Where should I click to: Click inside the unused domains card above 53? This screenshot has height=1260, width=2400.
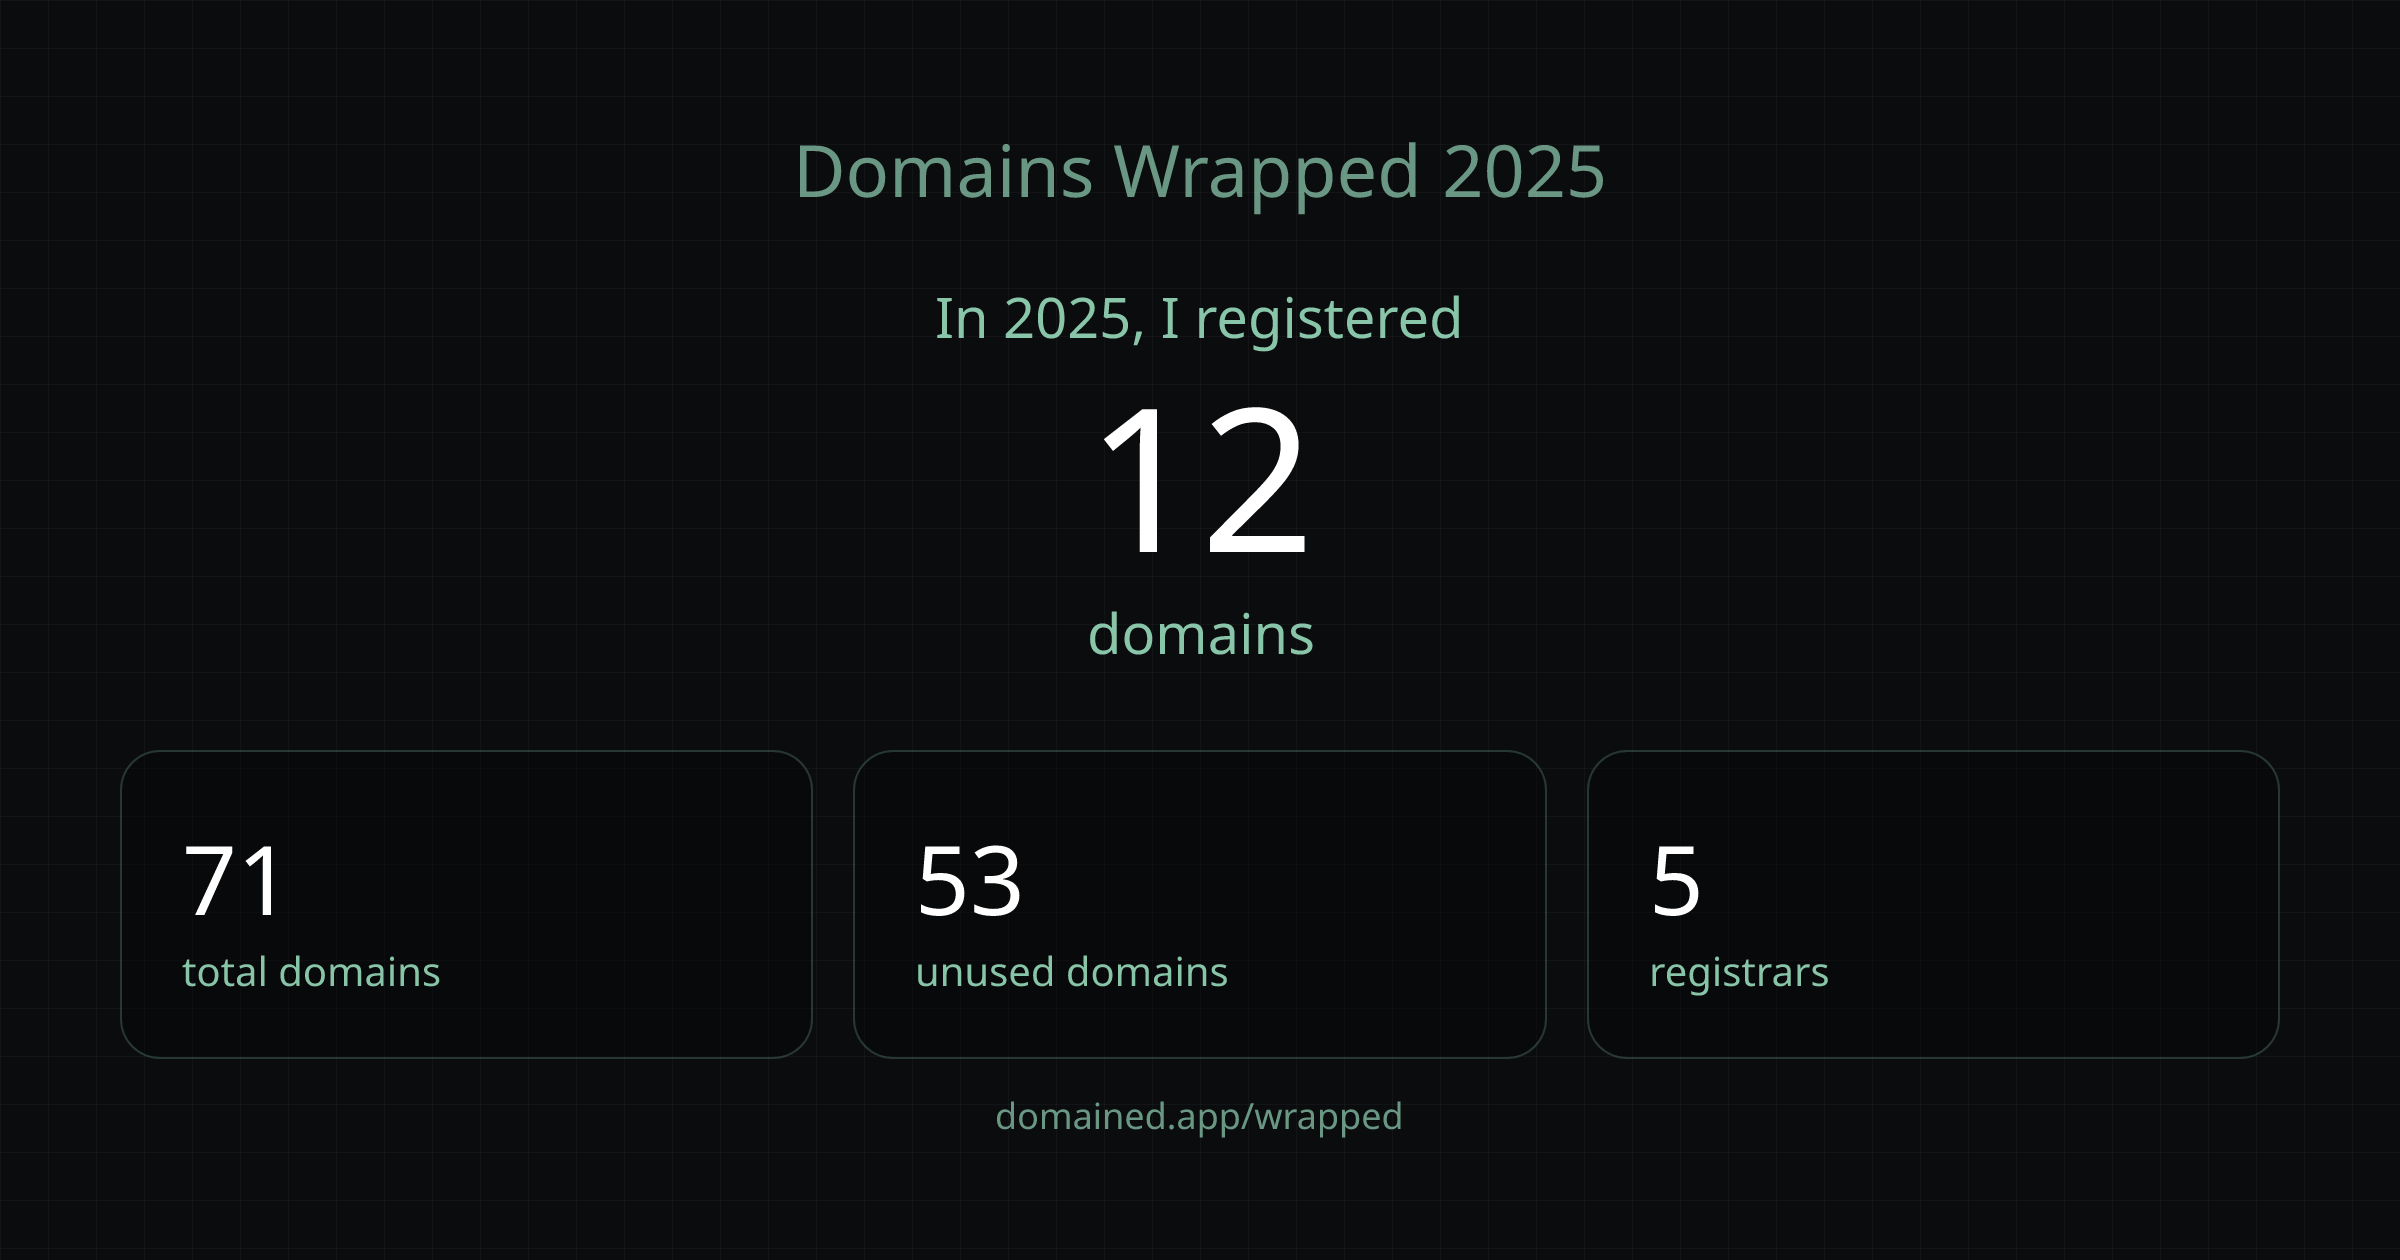coord(1200,800)
